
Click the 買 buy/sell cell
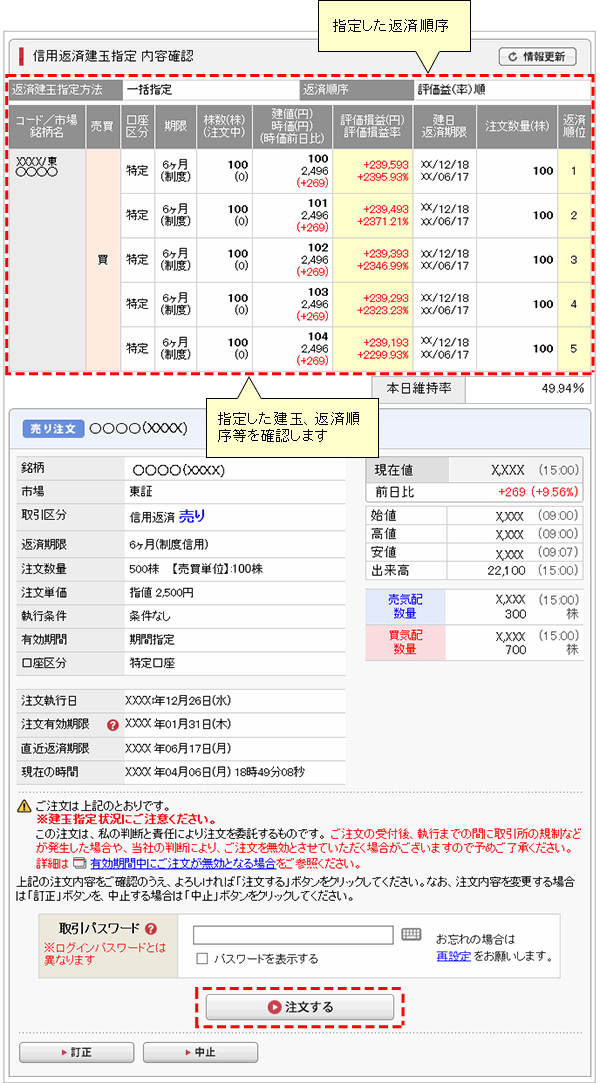click(102, 260)
